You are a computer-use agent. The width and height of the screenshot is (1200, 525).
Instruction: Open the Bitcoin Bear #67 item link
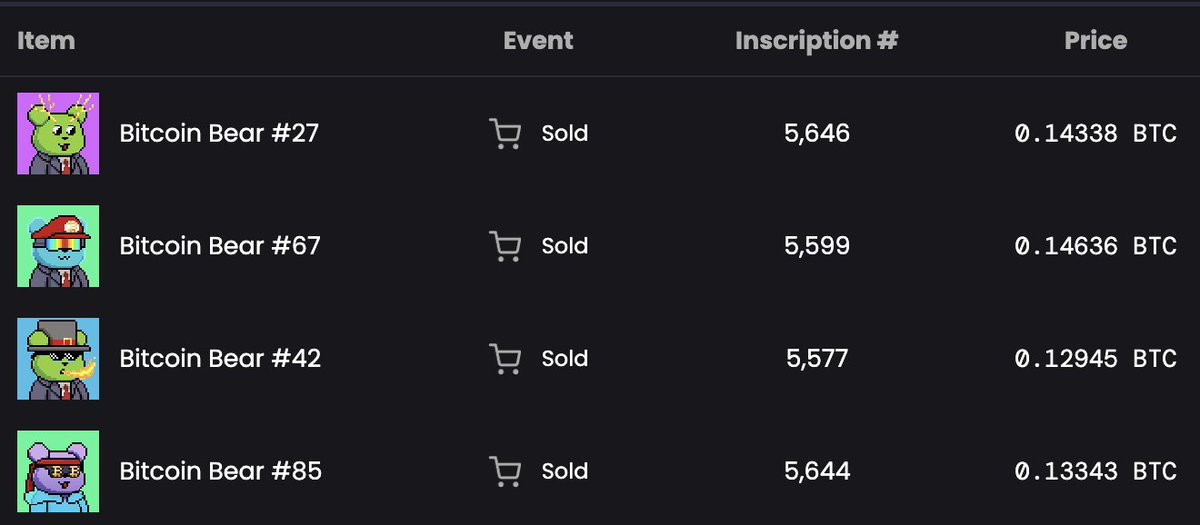(x=220, y=246)
